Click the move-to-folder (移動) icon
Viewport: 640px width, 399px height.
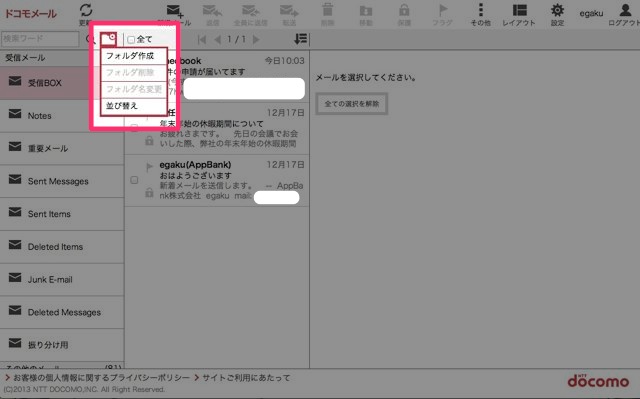point(366,10)
